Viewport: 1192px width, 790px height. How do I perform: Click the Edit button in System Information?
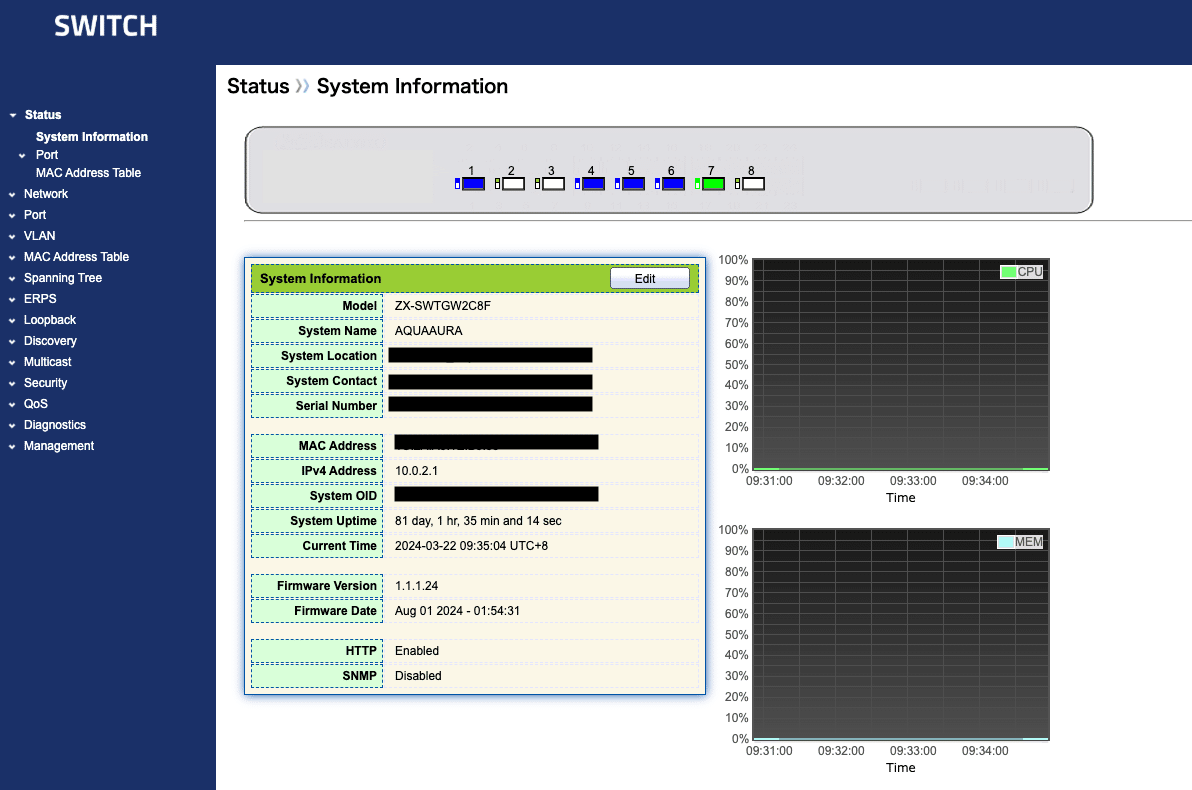[x=650, y=278]
